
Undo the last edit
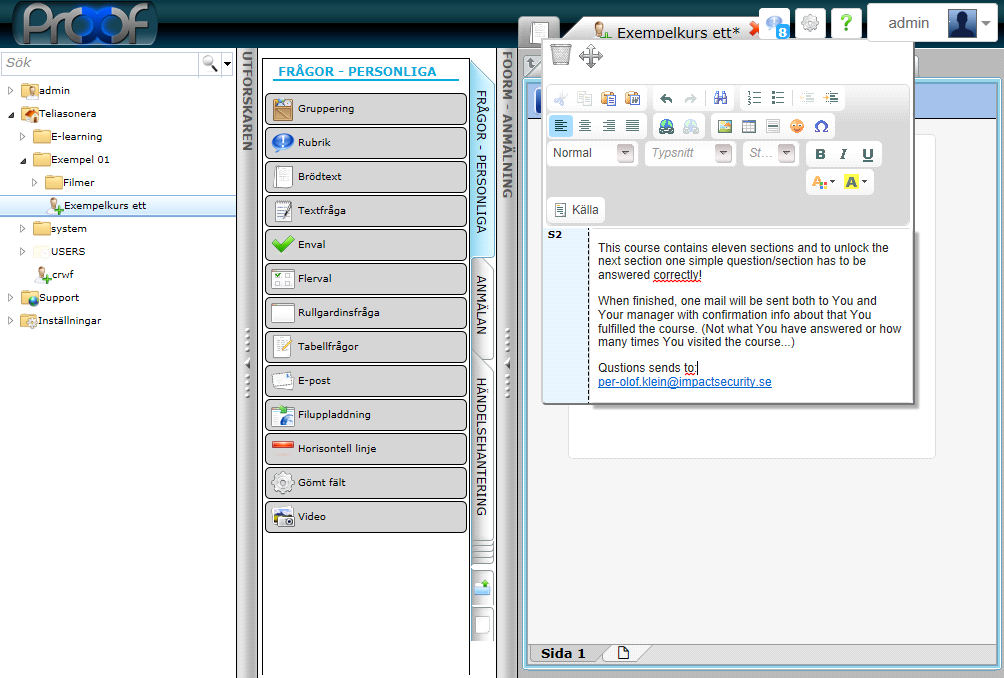coord(666,98)
